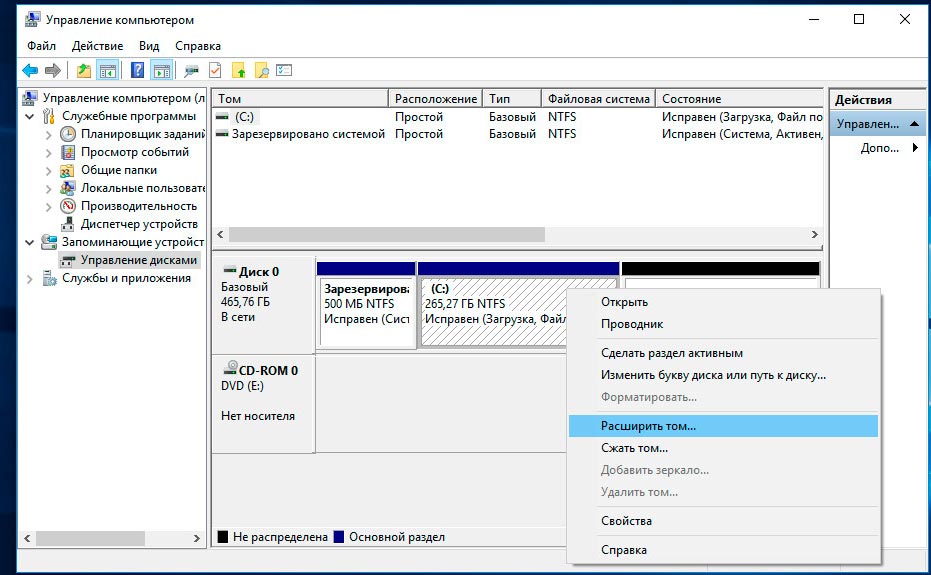The height and width of the screenshot is (575, 931).
Task: Click the magnifier search note toolbar icon
Action: [x=262, y=70]
